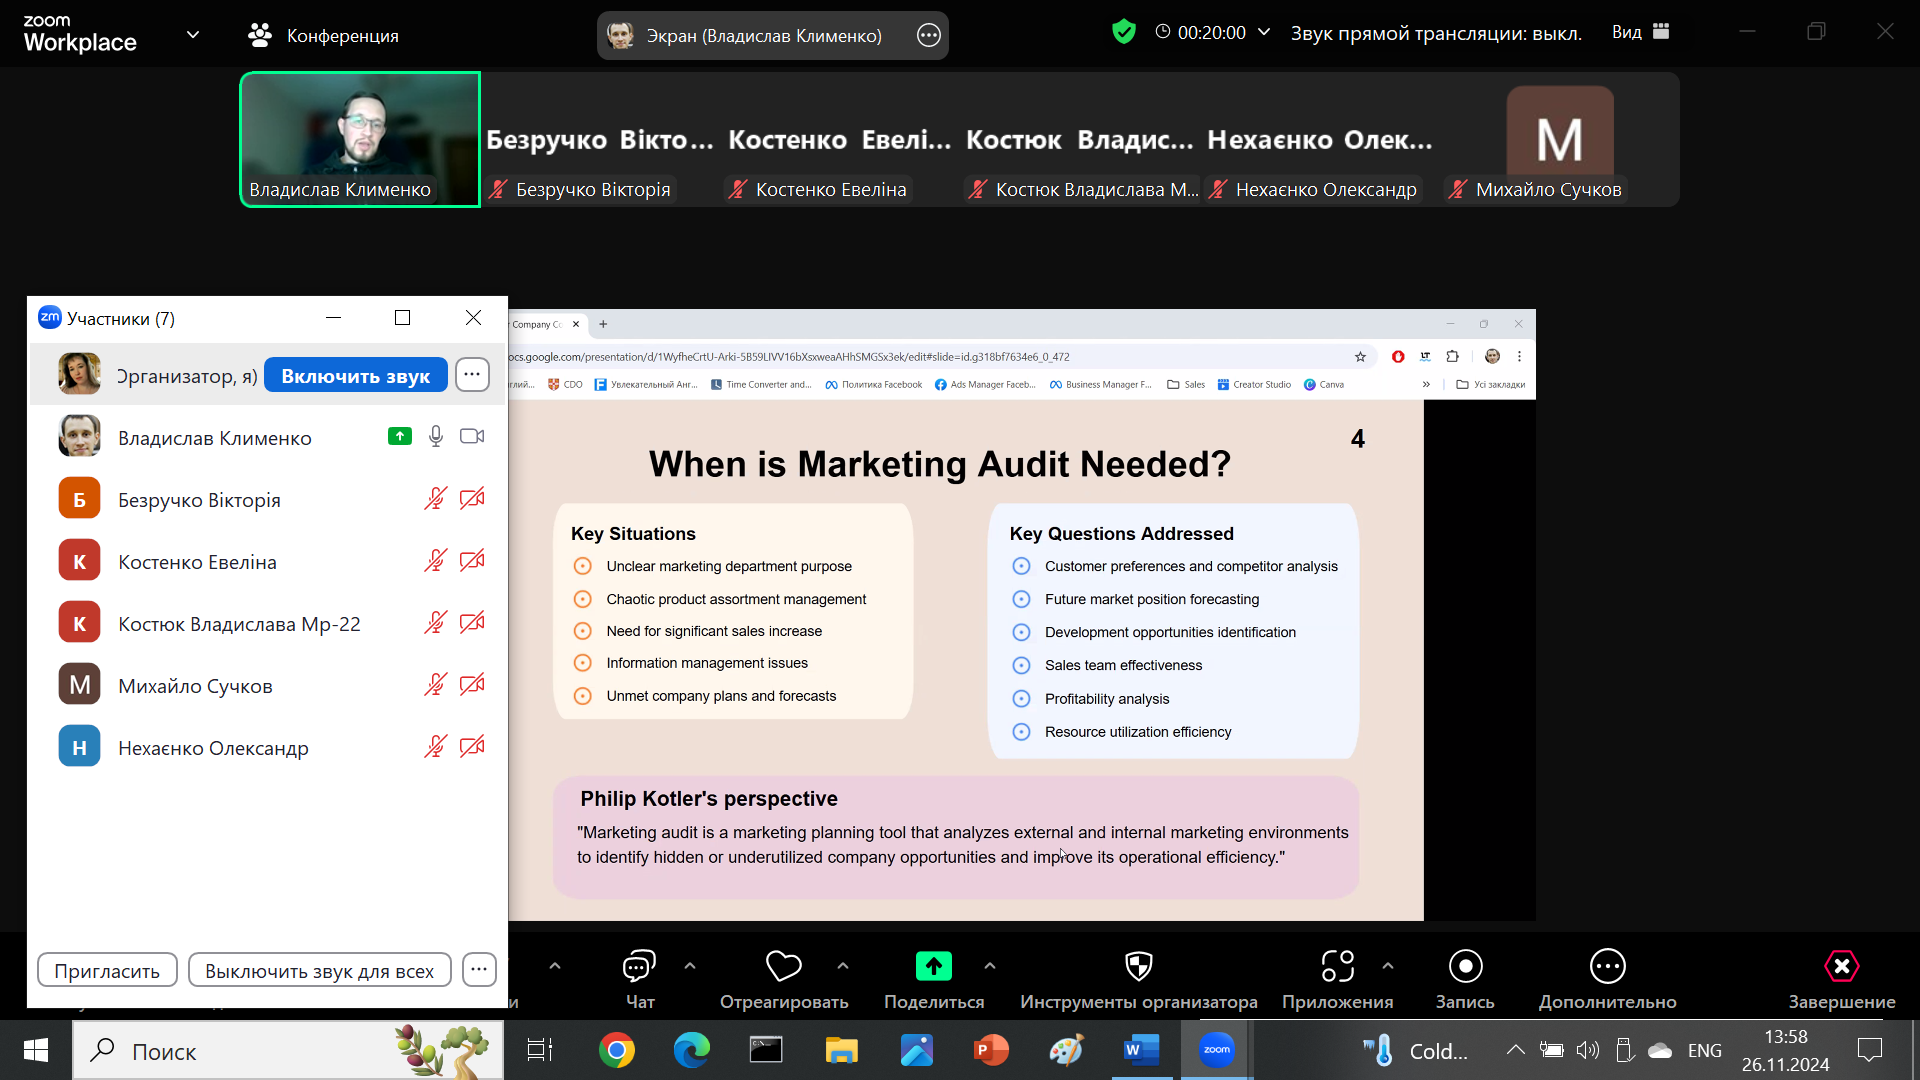This screenshot has height=1080, width=1920.
Task: Toggle Владислав Клименко's microphone icon
Action: [x=436, y=437]
